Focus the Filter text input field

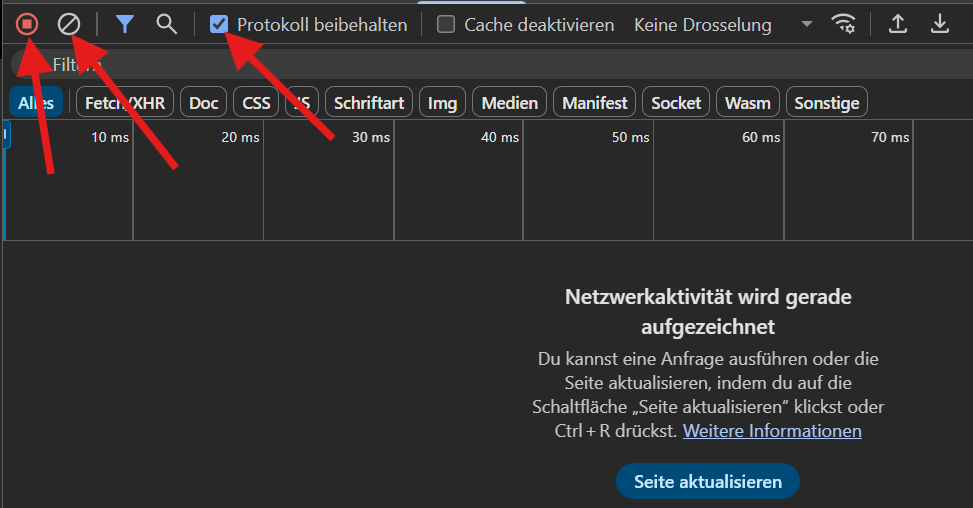pos(491,65)
